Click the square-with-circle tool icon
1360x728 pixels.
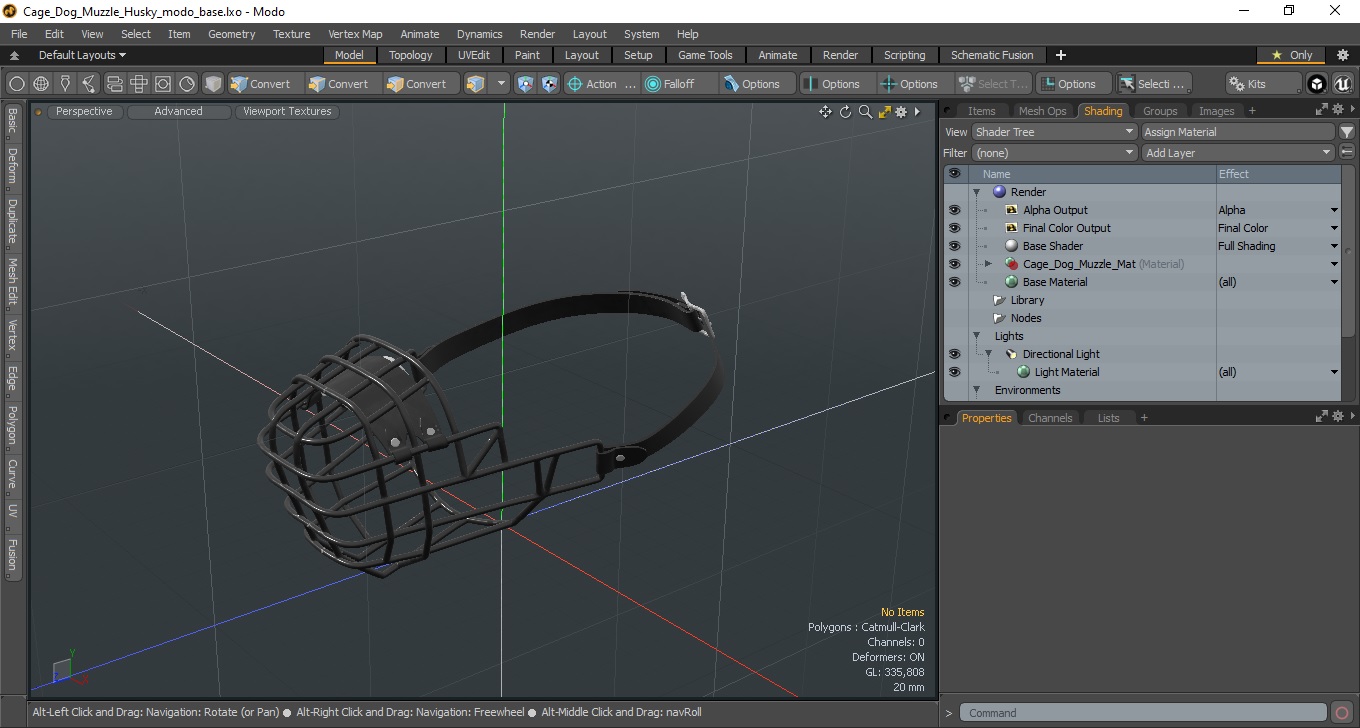coord(162,84)
